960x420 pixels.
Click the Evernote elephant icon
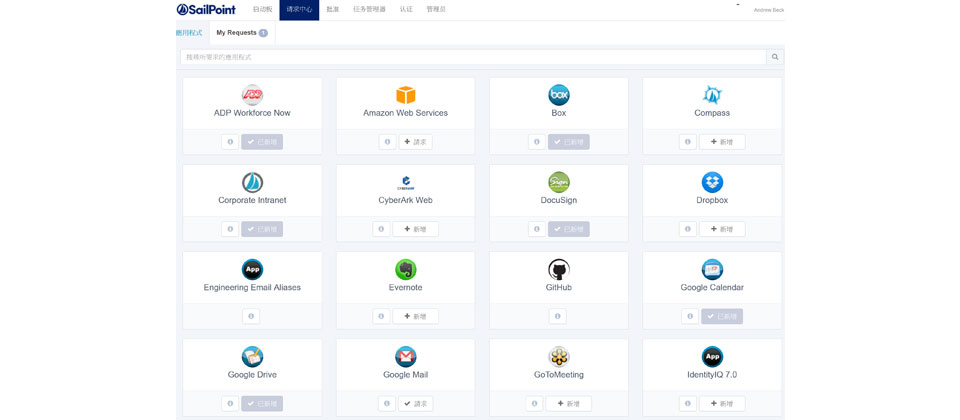pyautogui.click(x=405, y=269)
